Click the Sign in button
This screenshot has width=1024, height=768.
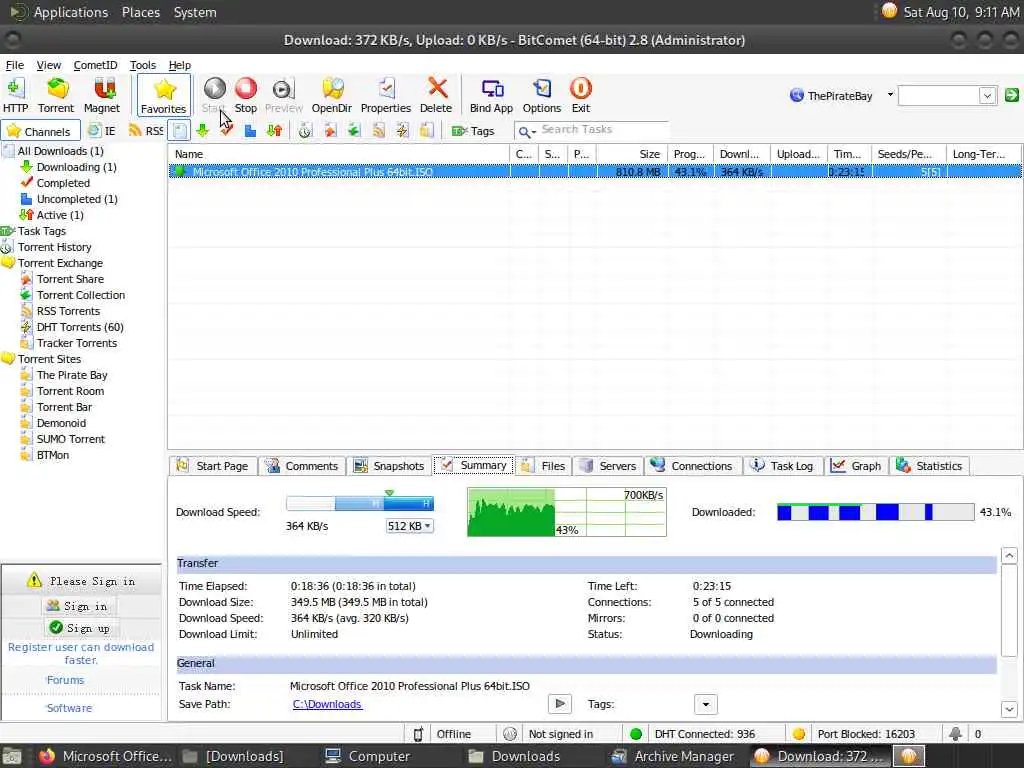78,606
